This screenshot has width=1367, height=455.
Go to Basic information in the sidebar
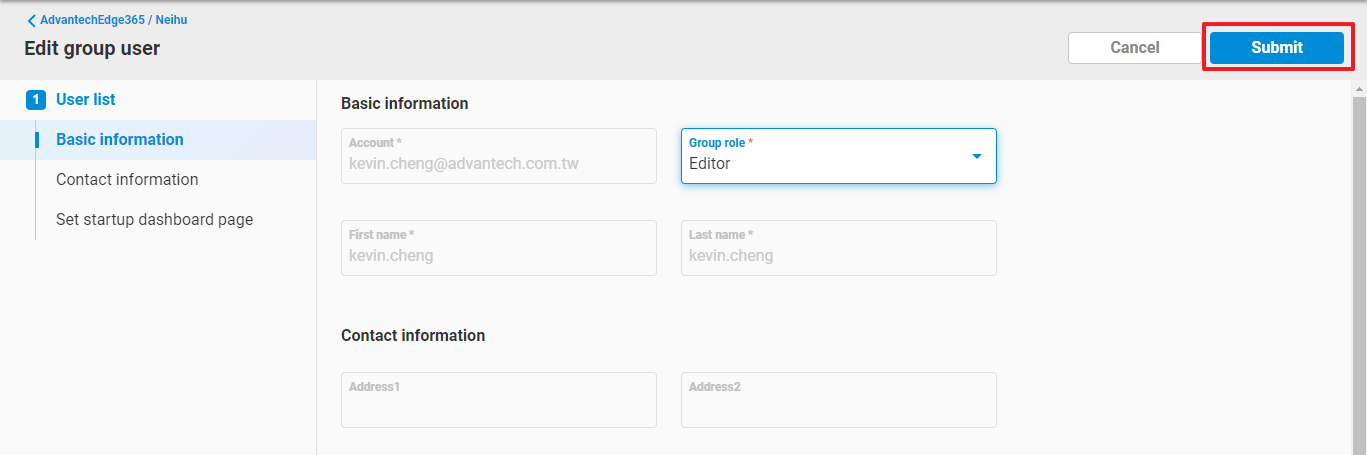pyautogui.click(x=120, y=140)
